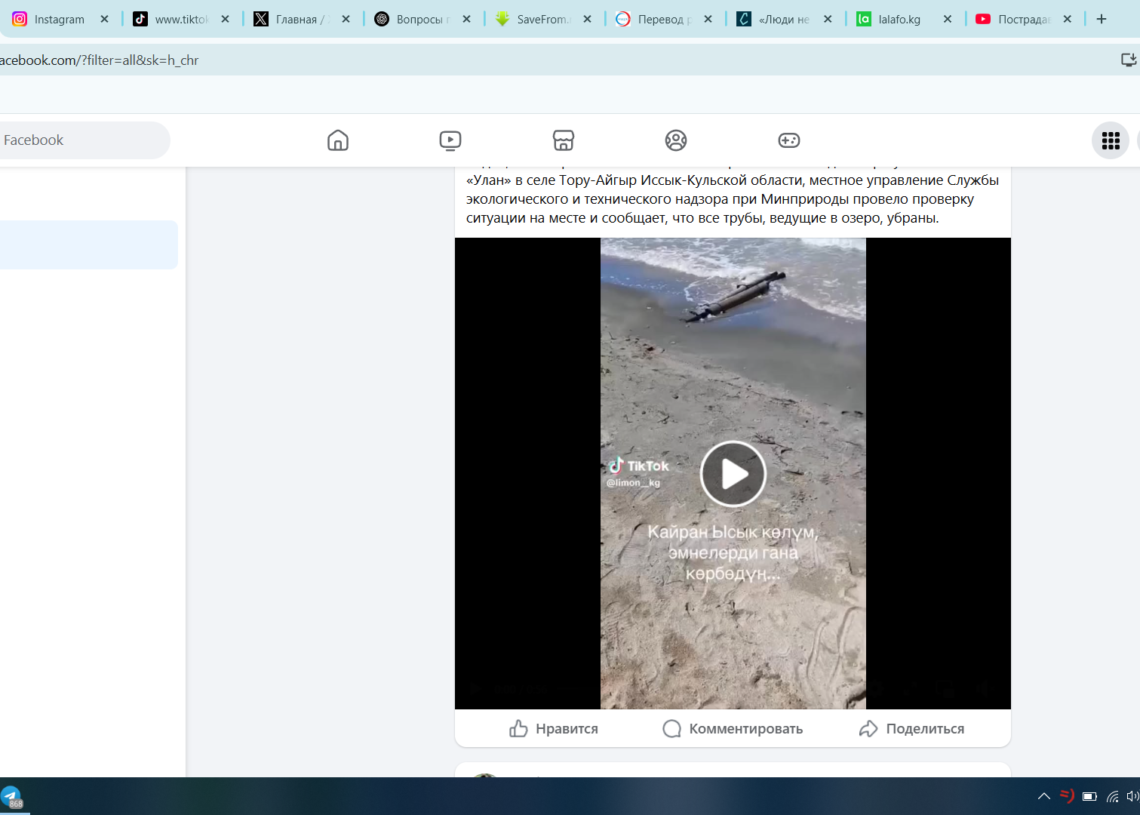Viewport: 1140px width, 815px height.
Task: Show hidden system tray icons
Action: 1044,797
